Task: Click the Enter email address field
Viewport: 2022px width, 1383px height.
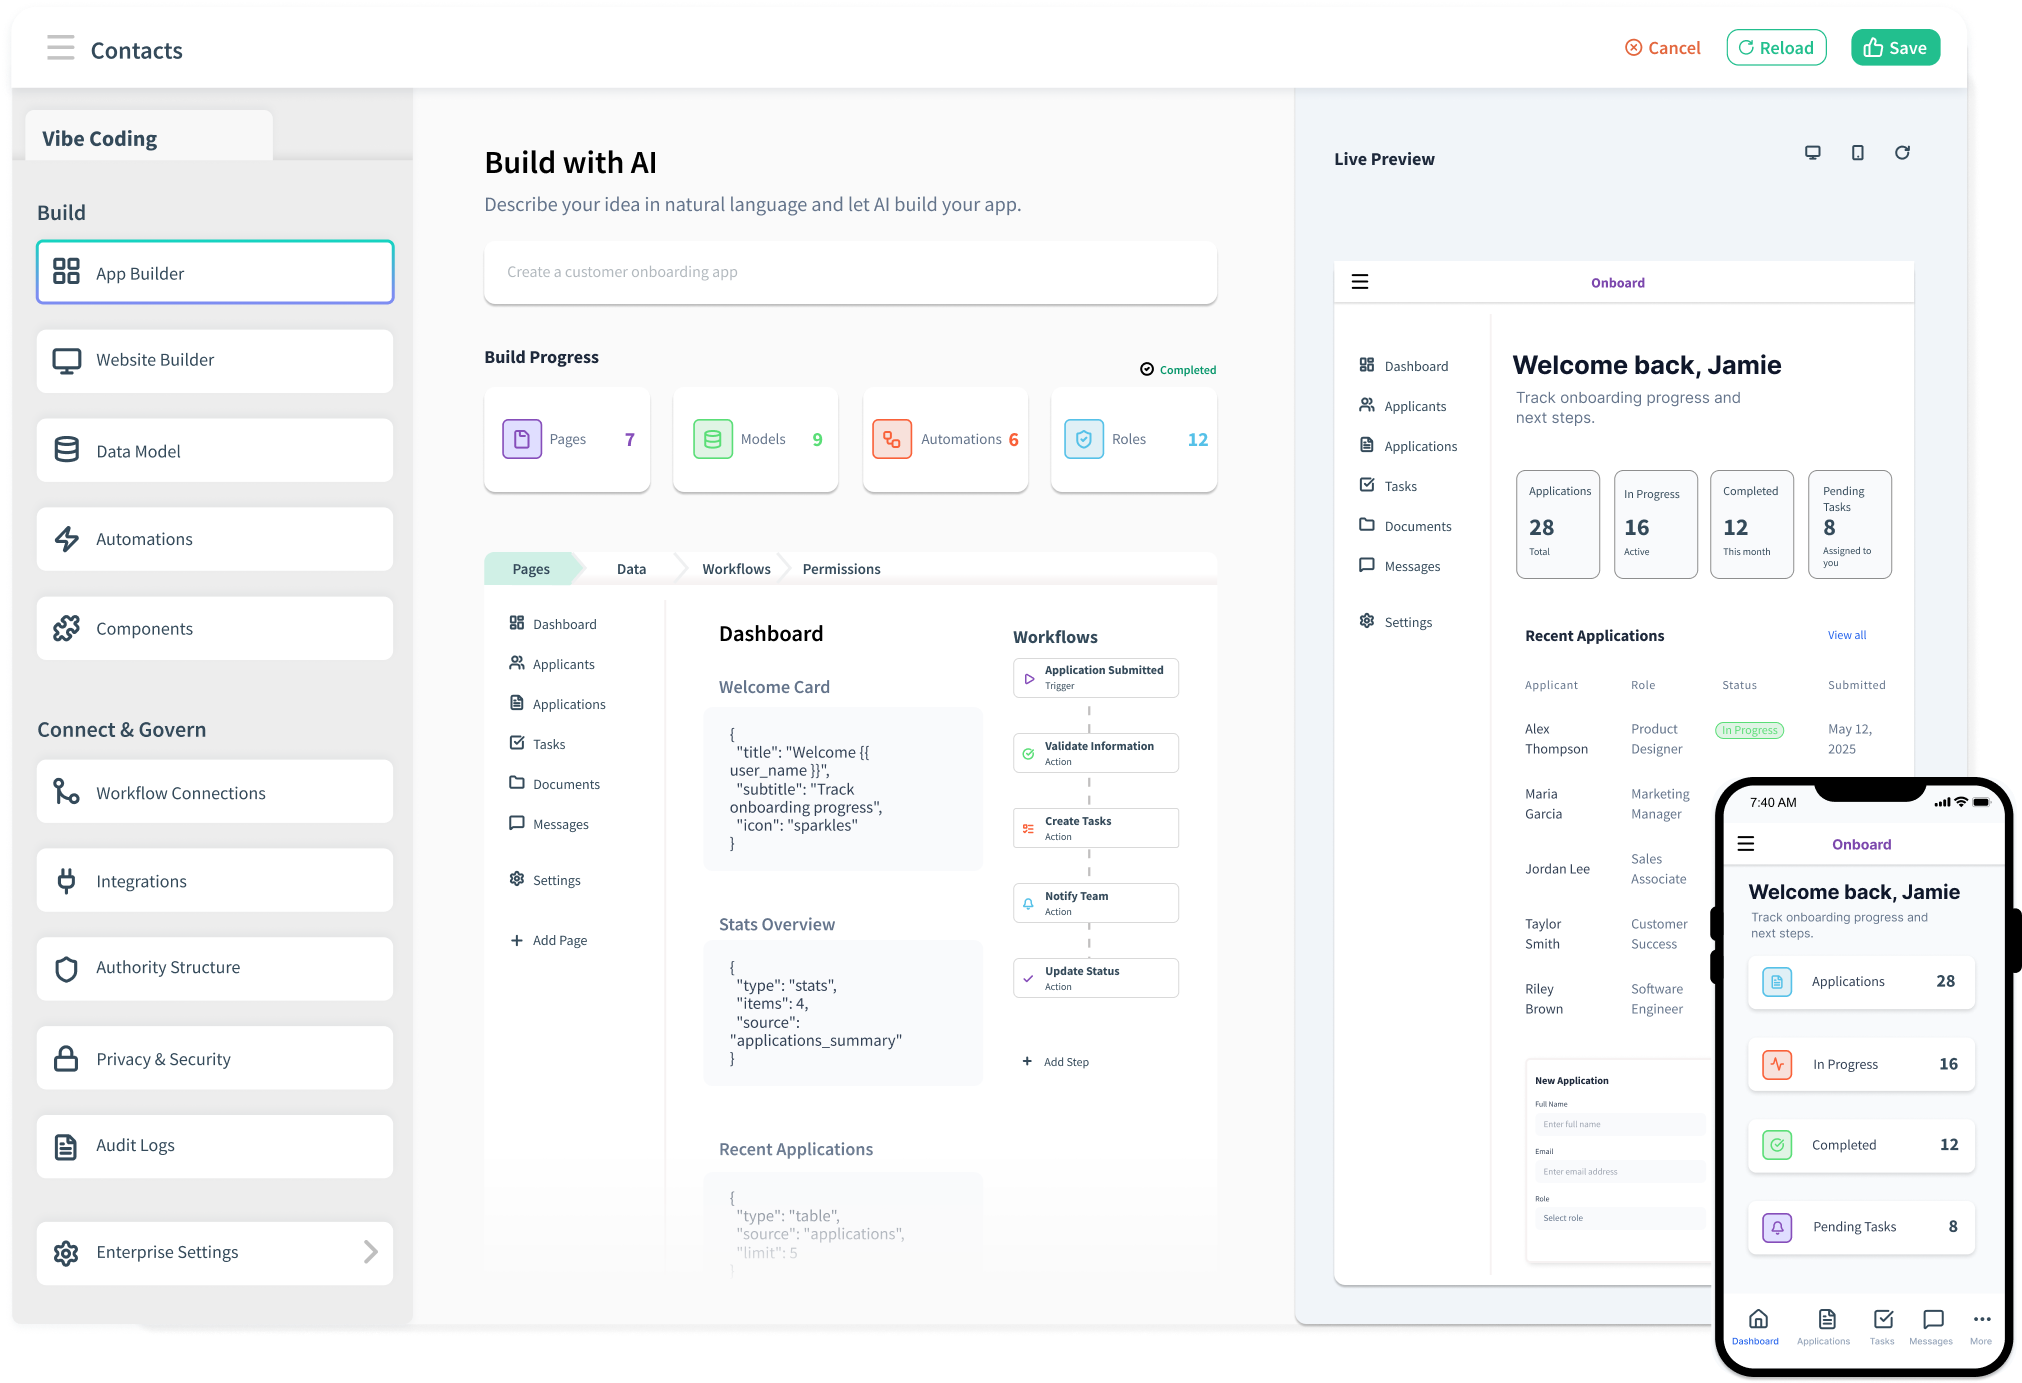Action: 1620,1172
